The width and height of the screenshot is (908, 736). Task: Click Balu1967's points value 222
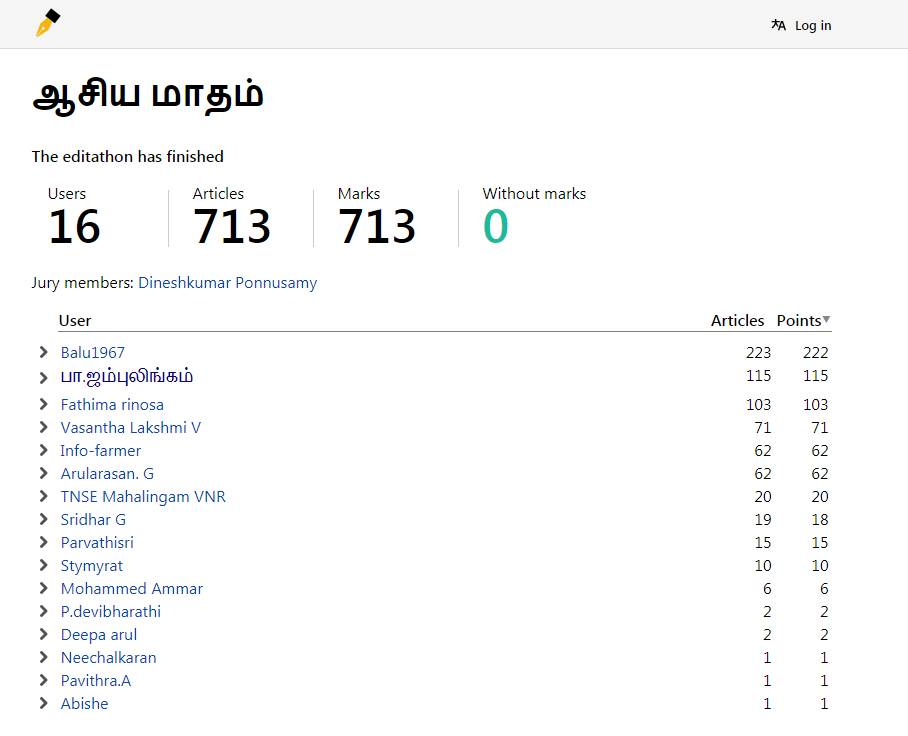pos(815,353)
